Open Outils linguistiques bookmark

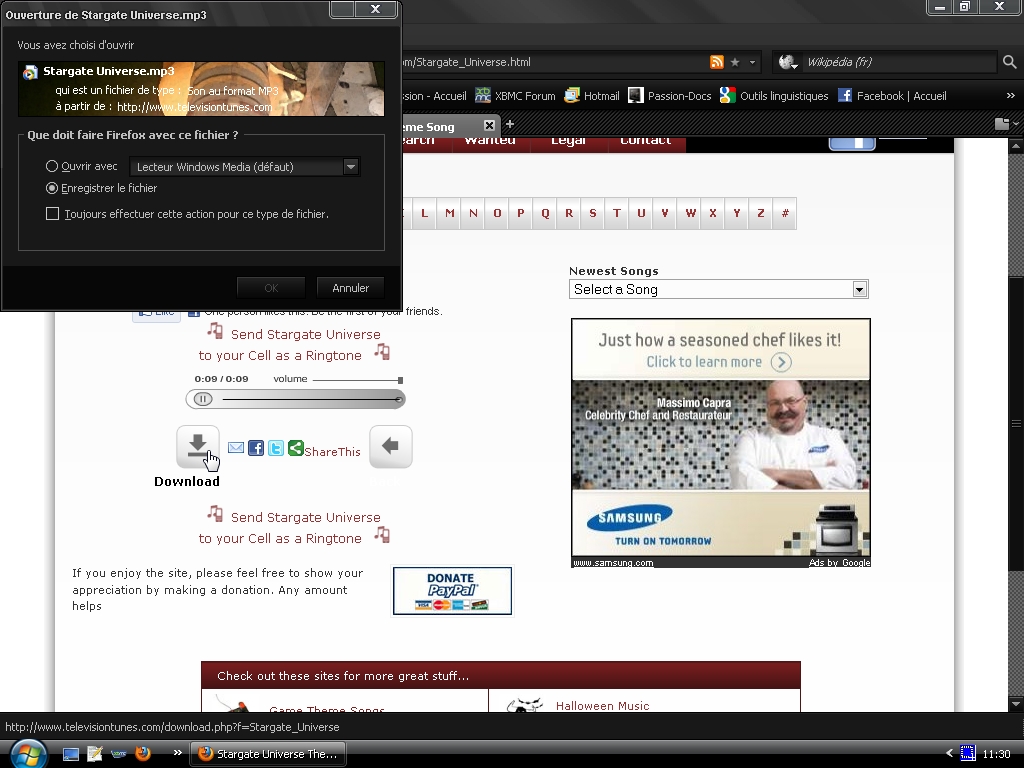coord(774,96)
